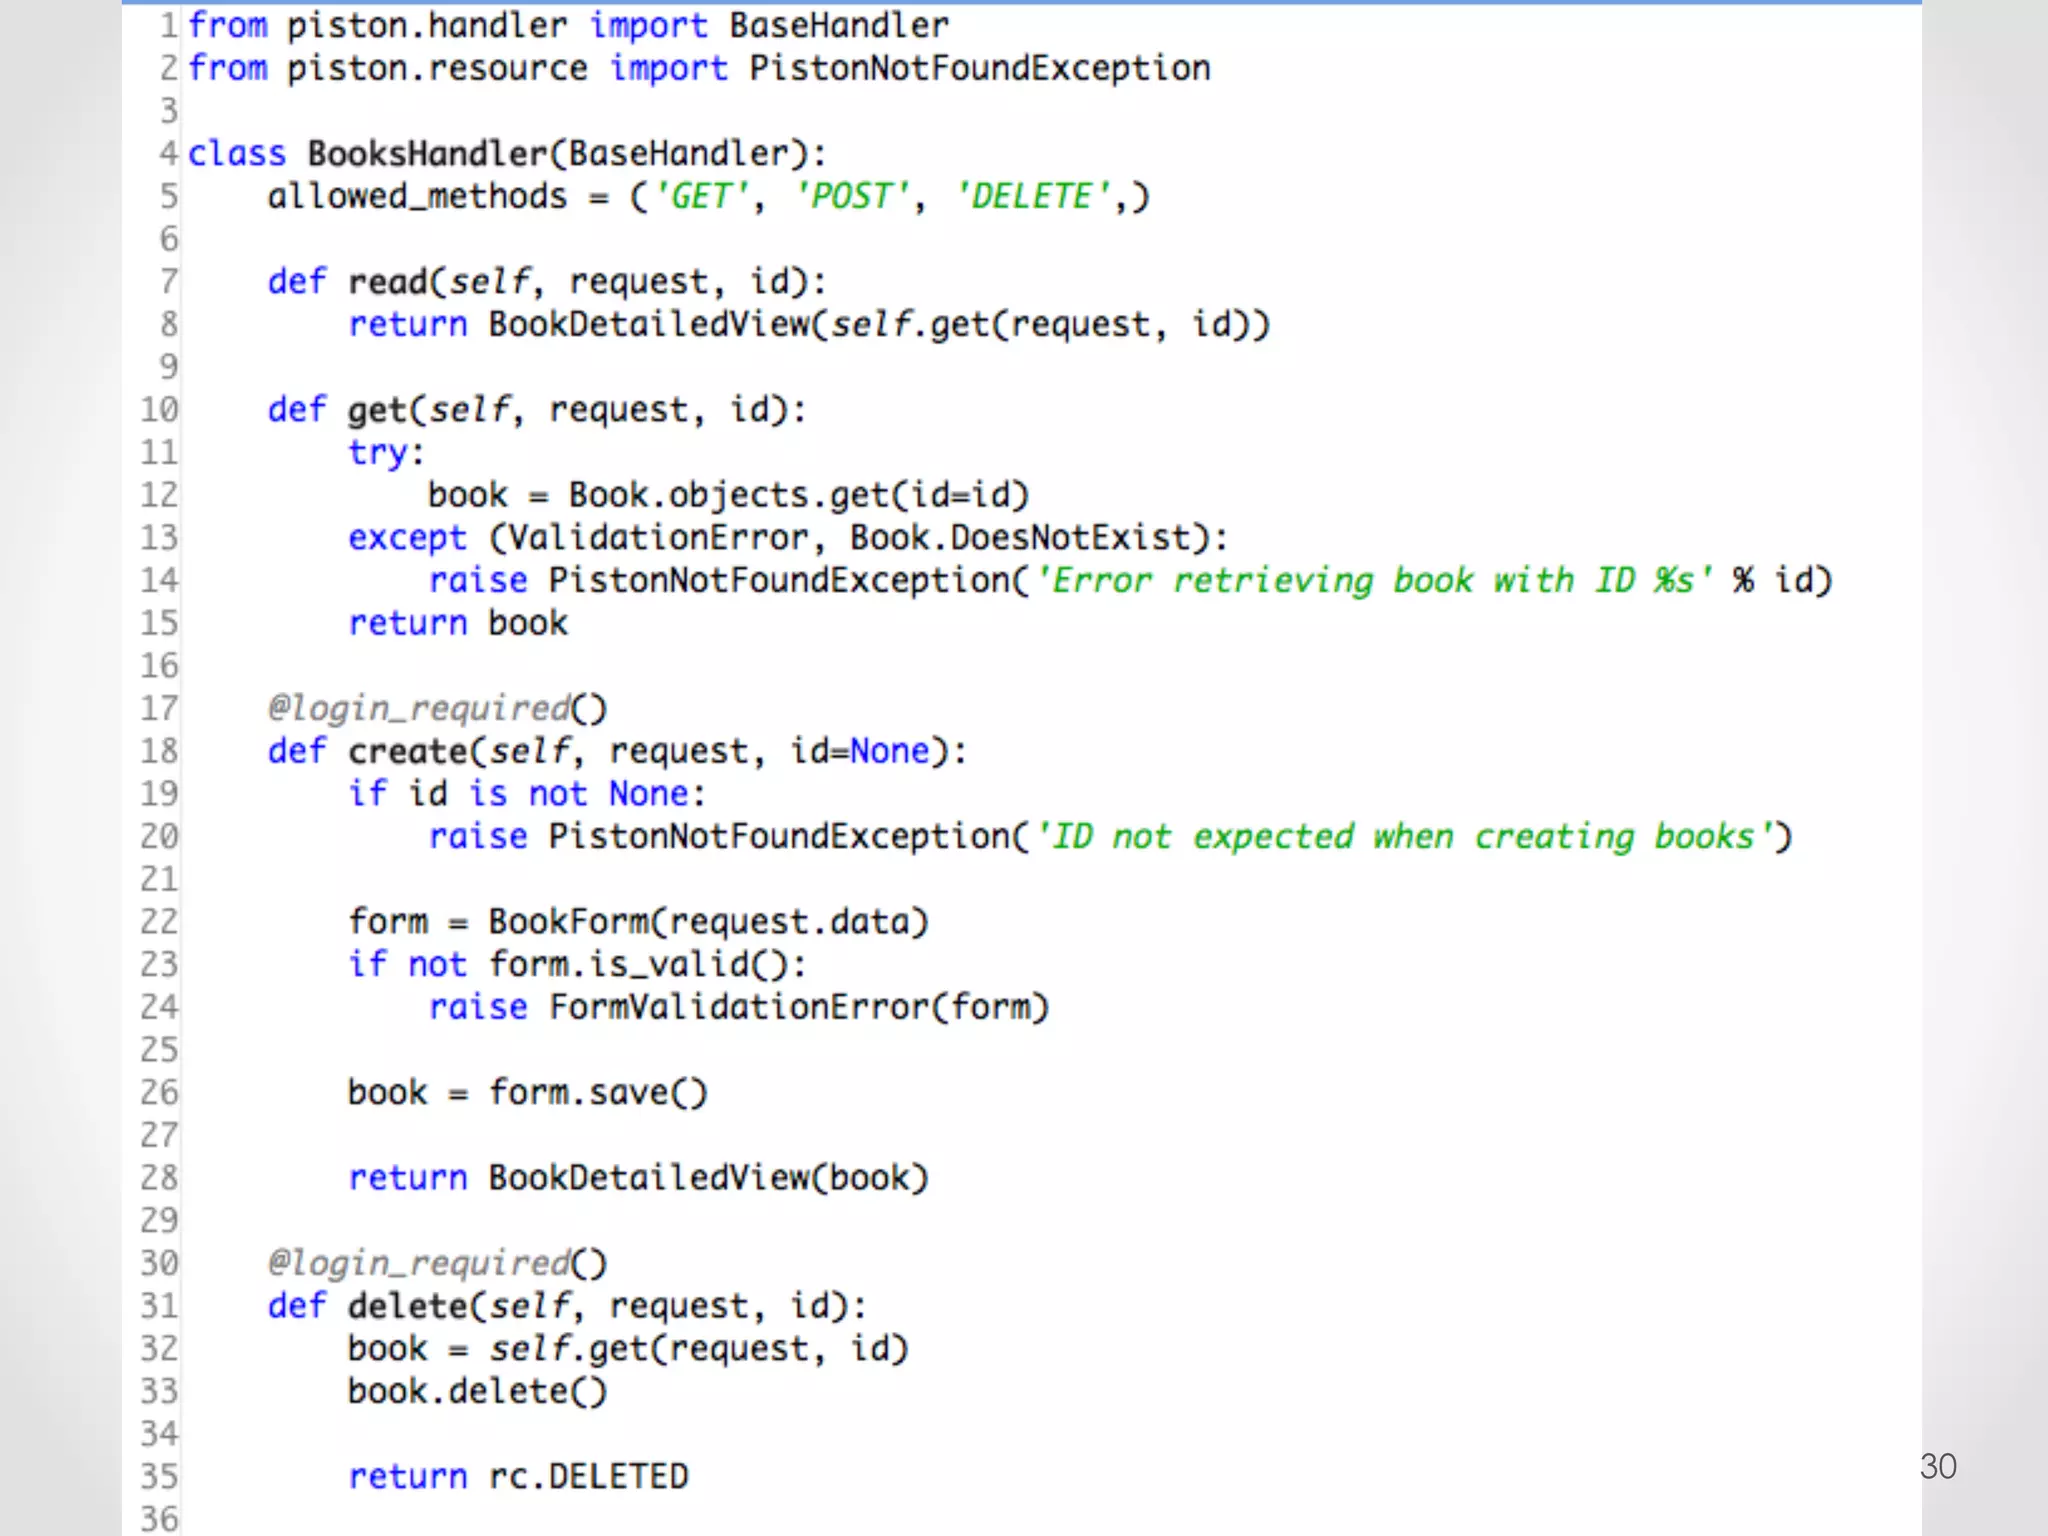Click book.delete() on line 33
2048x1536 pixels.
click(477, 1392)
